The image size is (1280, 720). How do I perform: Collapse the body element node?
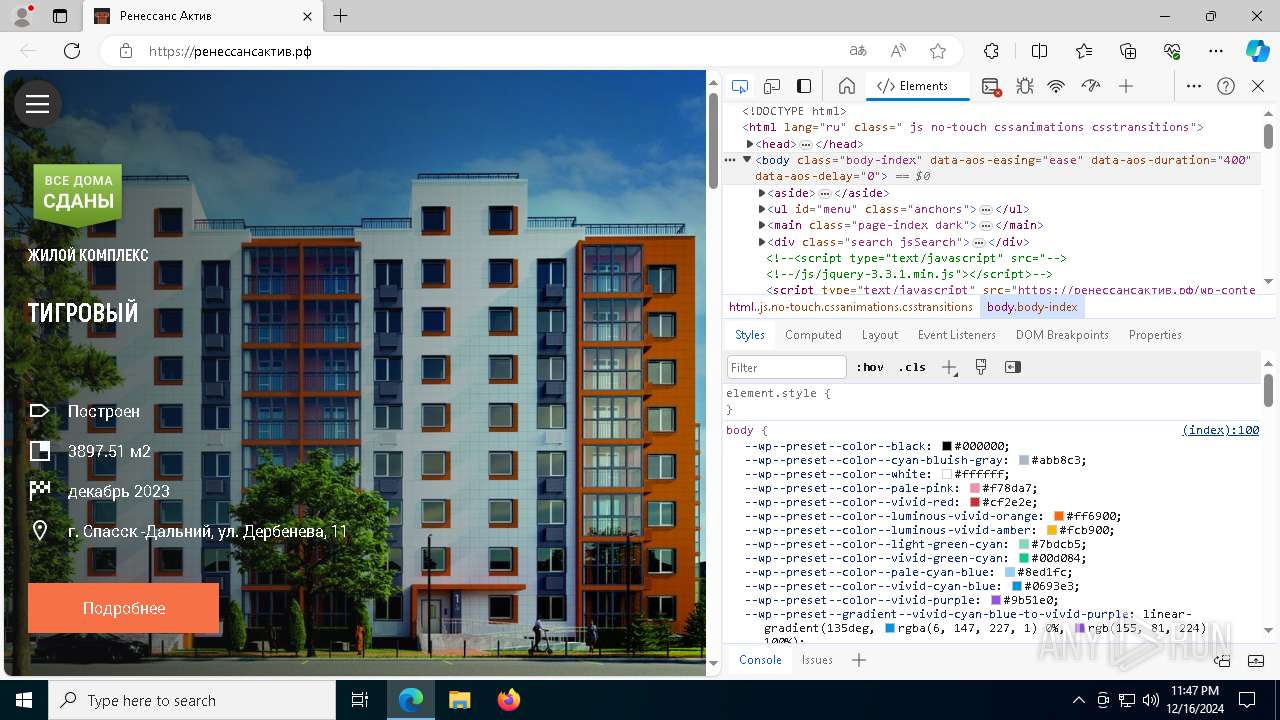pos(746,160)
